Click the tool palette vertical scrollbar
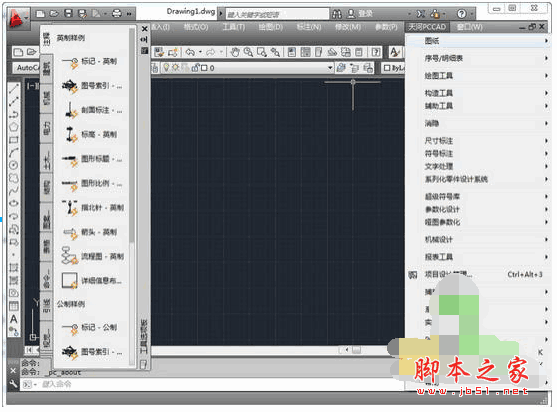Image resolution: width=557 pixels, height=412 pixels. 131,135
